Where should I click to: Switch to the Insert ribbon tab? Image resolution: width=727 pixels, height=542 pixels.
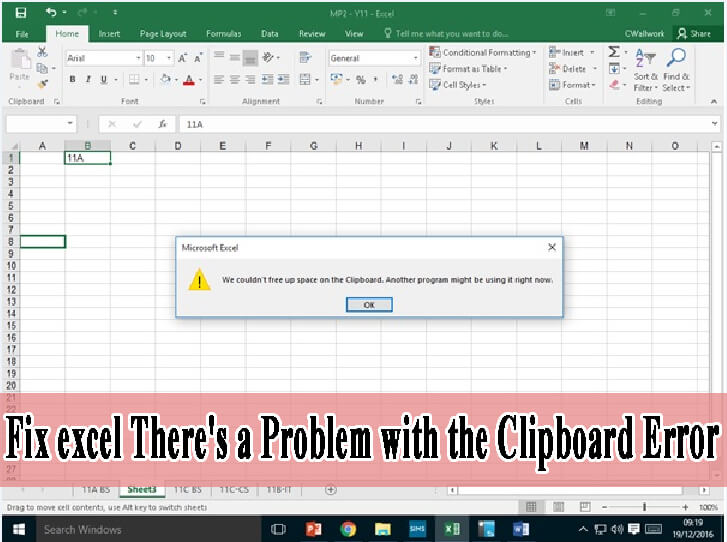coord(109,34)
